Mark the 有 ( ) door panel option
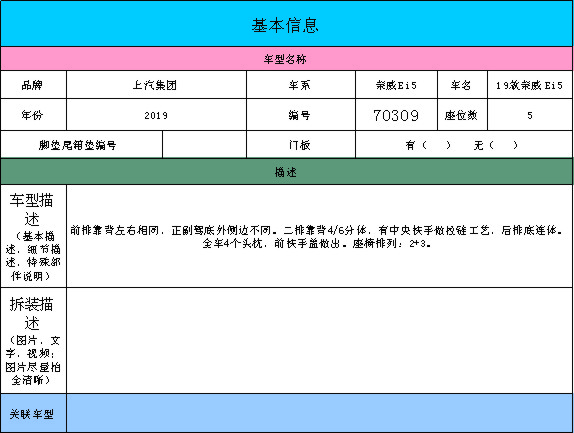574x433 pixels. 428,145
